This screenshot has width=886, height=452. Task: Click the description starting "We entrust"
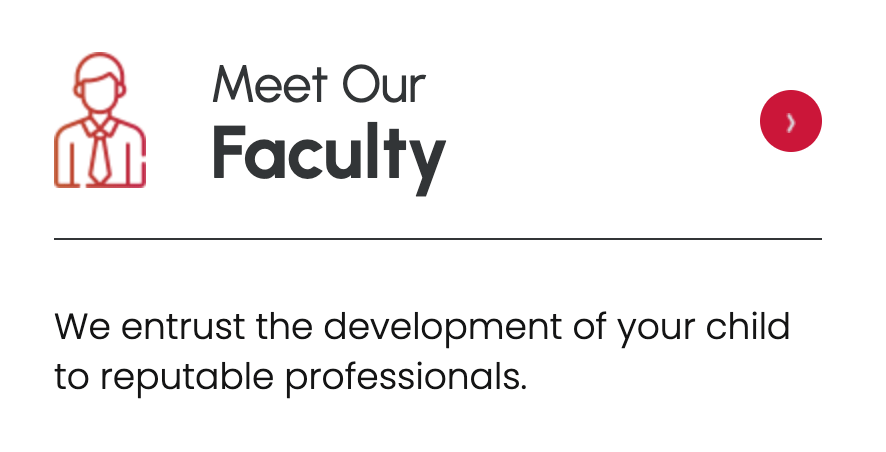click(x=422, y=352)
